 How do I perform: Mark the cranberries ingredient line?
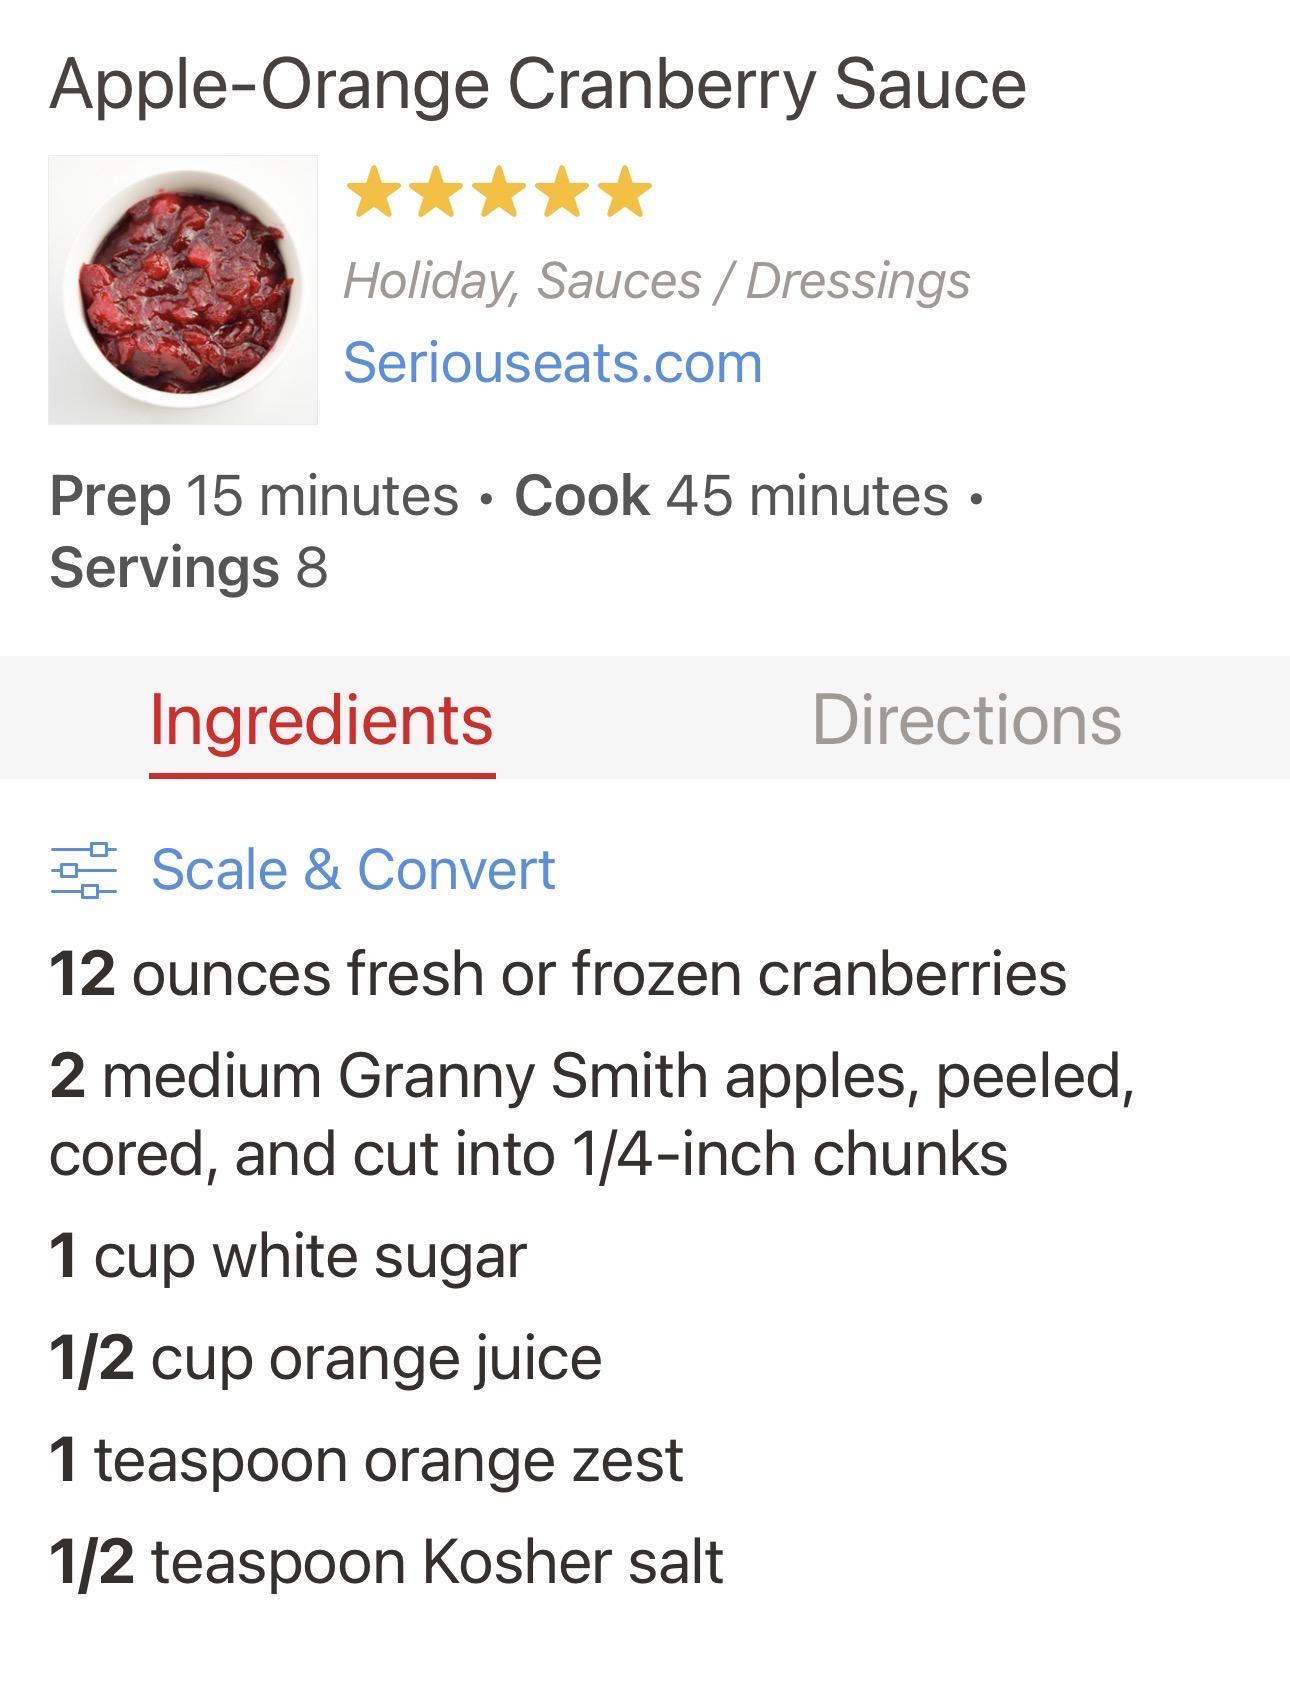(558, 974)
